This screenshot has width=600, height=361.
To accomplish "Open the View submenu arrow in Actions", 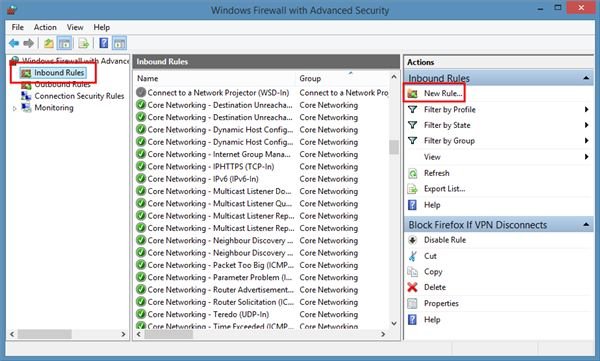I will 586,157.
